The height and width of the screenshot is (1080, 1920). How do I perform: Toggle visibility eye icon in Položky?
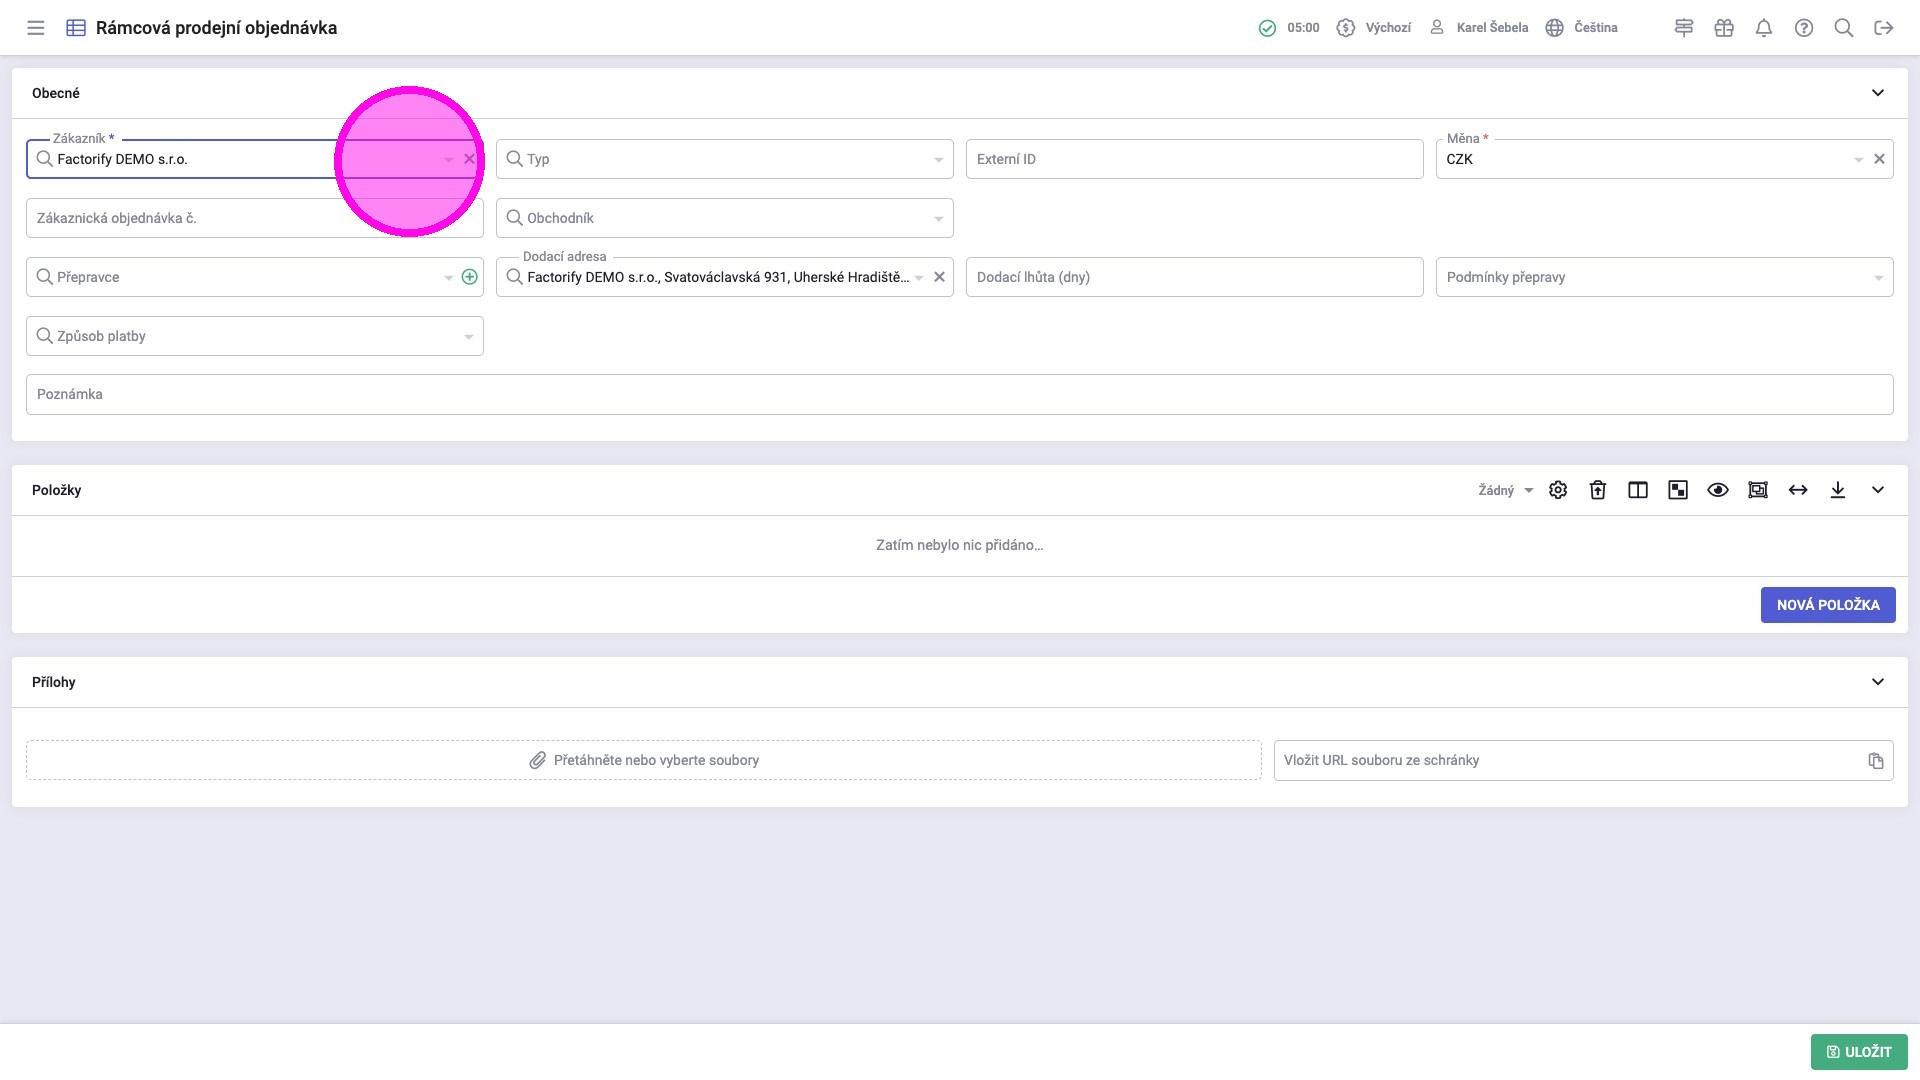coord(1718,490)
